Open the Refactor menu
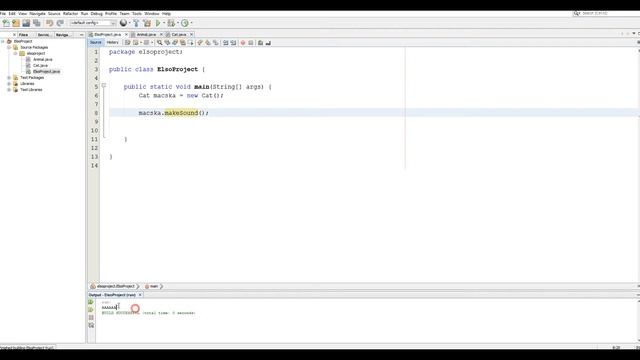Screen dimensions: 640x360 [70, 13]
